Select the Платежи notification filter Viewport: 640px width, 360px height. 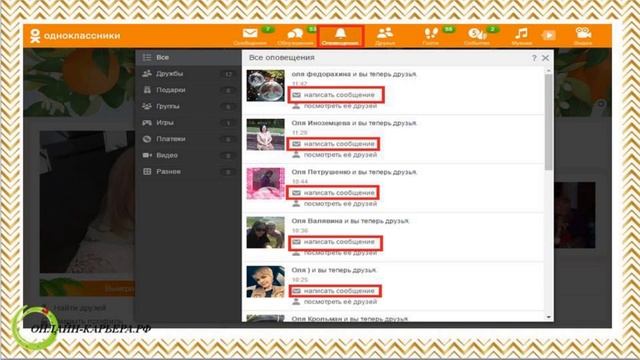click(x=188, y=139)
